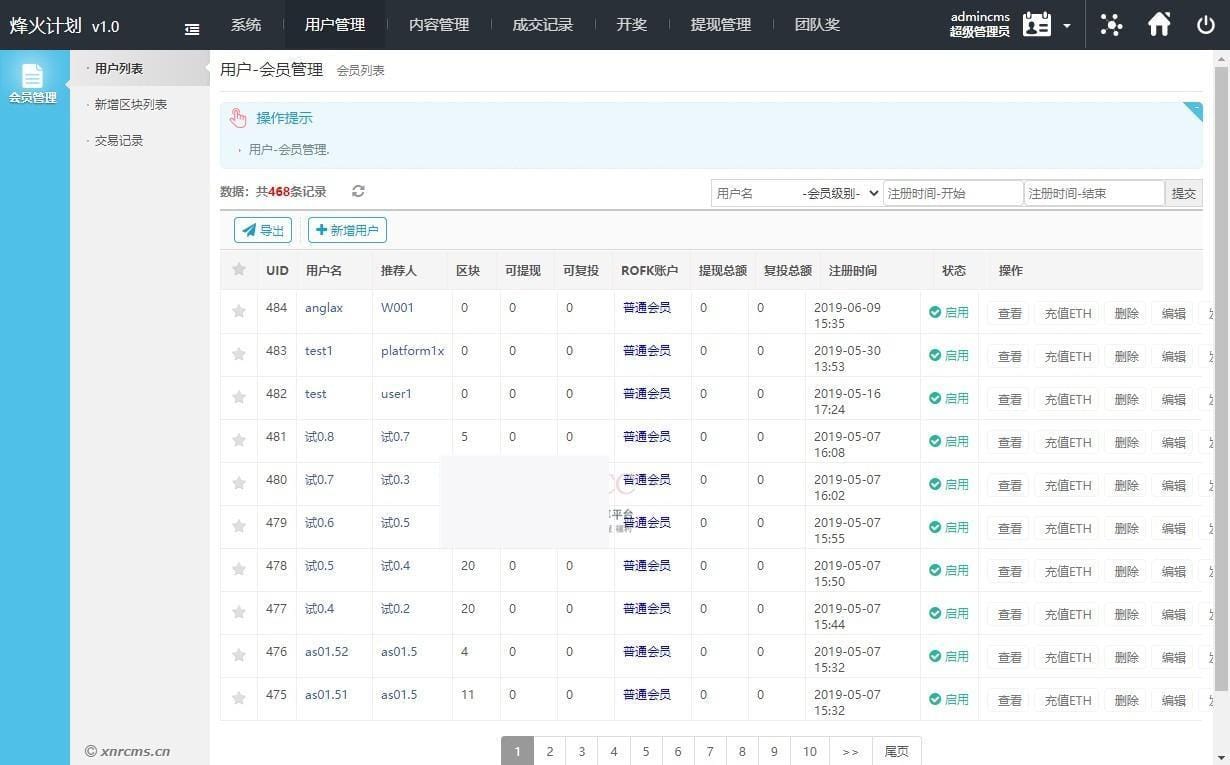Click the refresh icon next to record count
The width and height of the screenshot is (1230, 765).
[x=357, y=192]
